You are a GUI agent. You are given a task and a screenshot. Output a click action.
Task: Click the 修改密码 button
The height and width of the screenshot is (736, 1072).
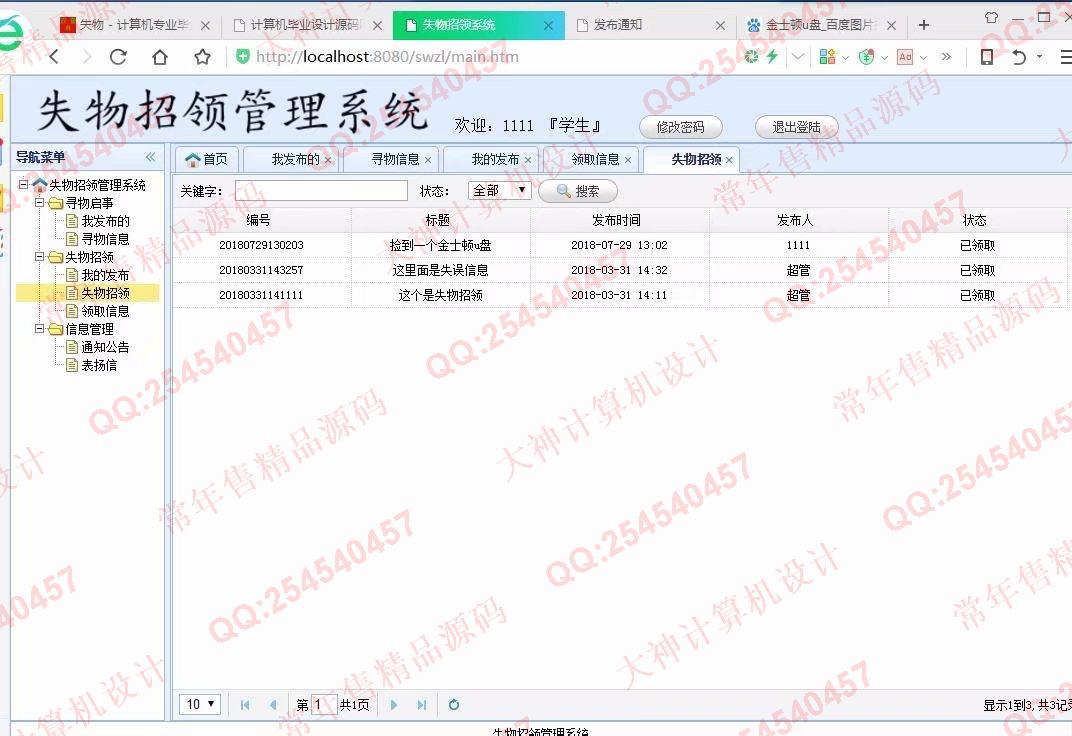[680, 127]
